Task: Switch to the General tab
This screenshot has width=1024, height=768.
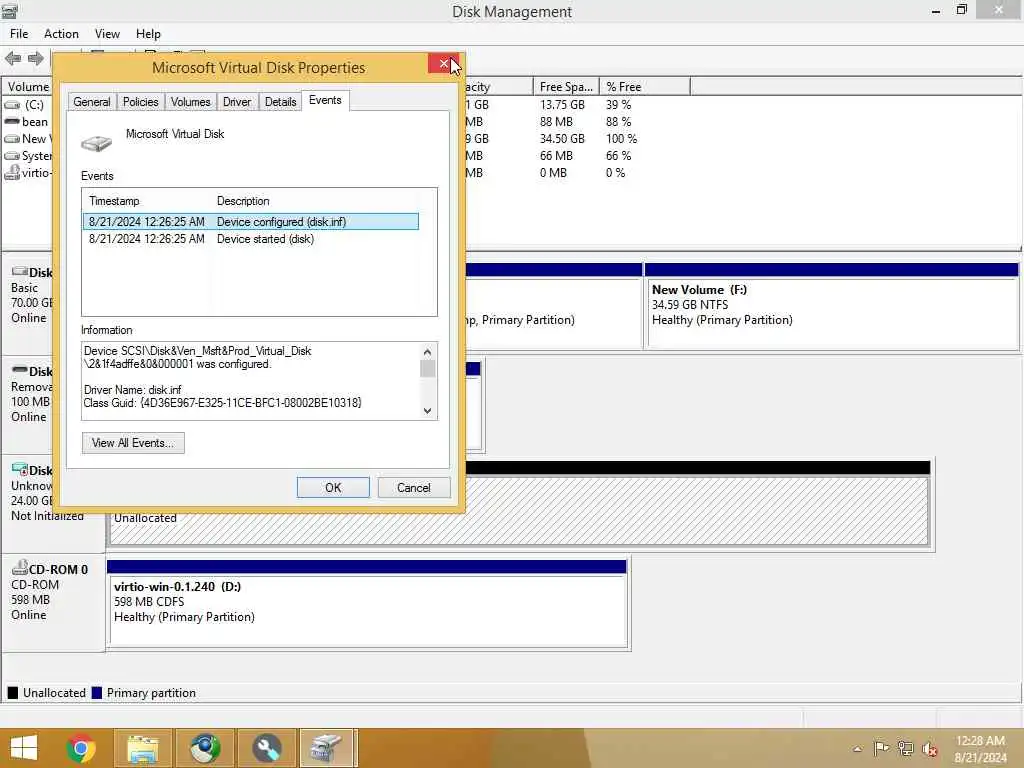Action: pyautogui.click(x=91, y=102)
